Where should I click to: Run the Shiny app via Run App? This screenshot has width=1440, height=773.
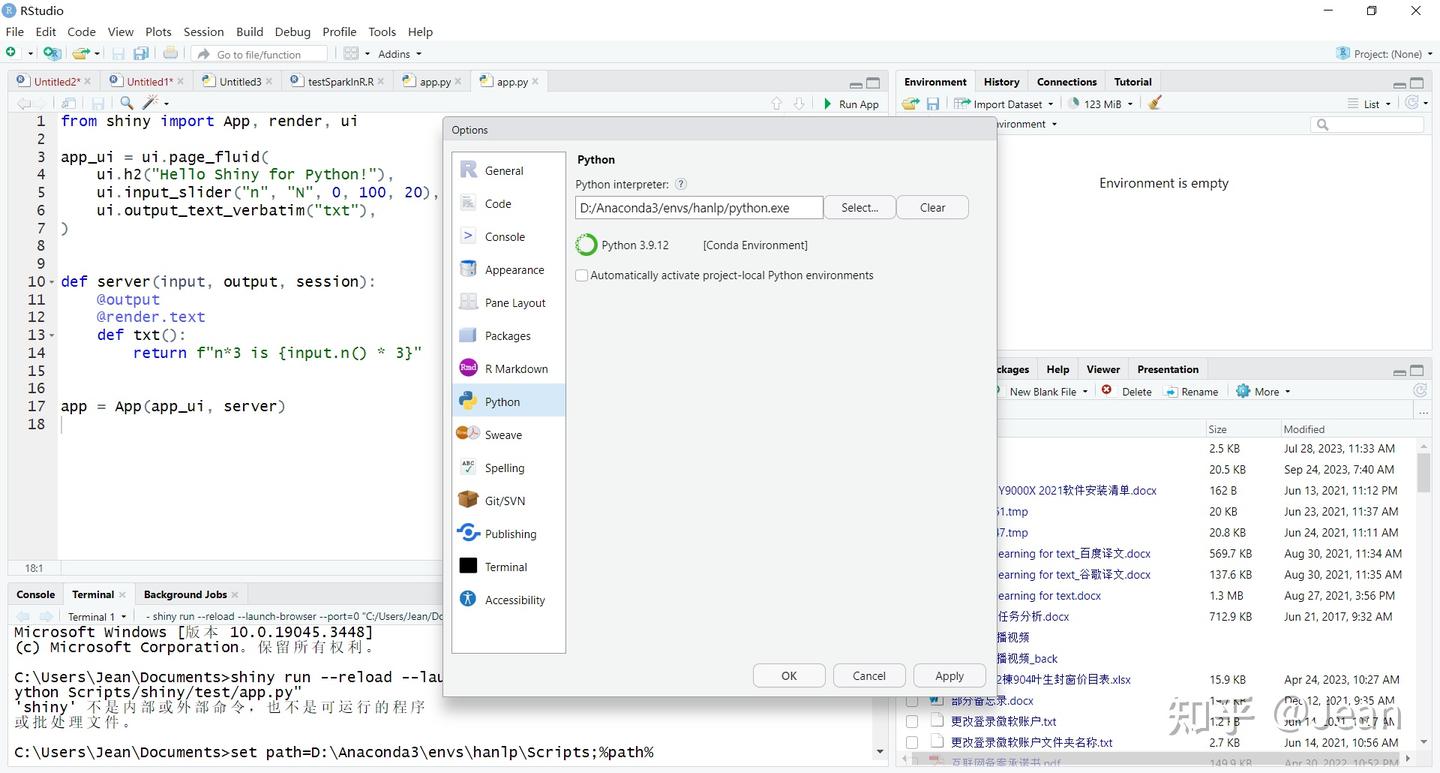coord(851,103)
